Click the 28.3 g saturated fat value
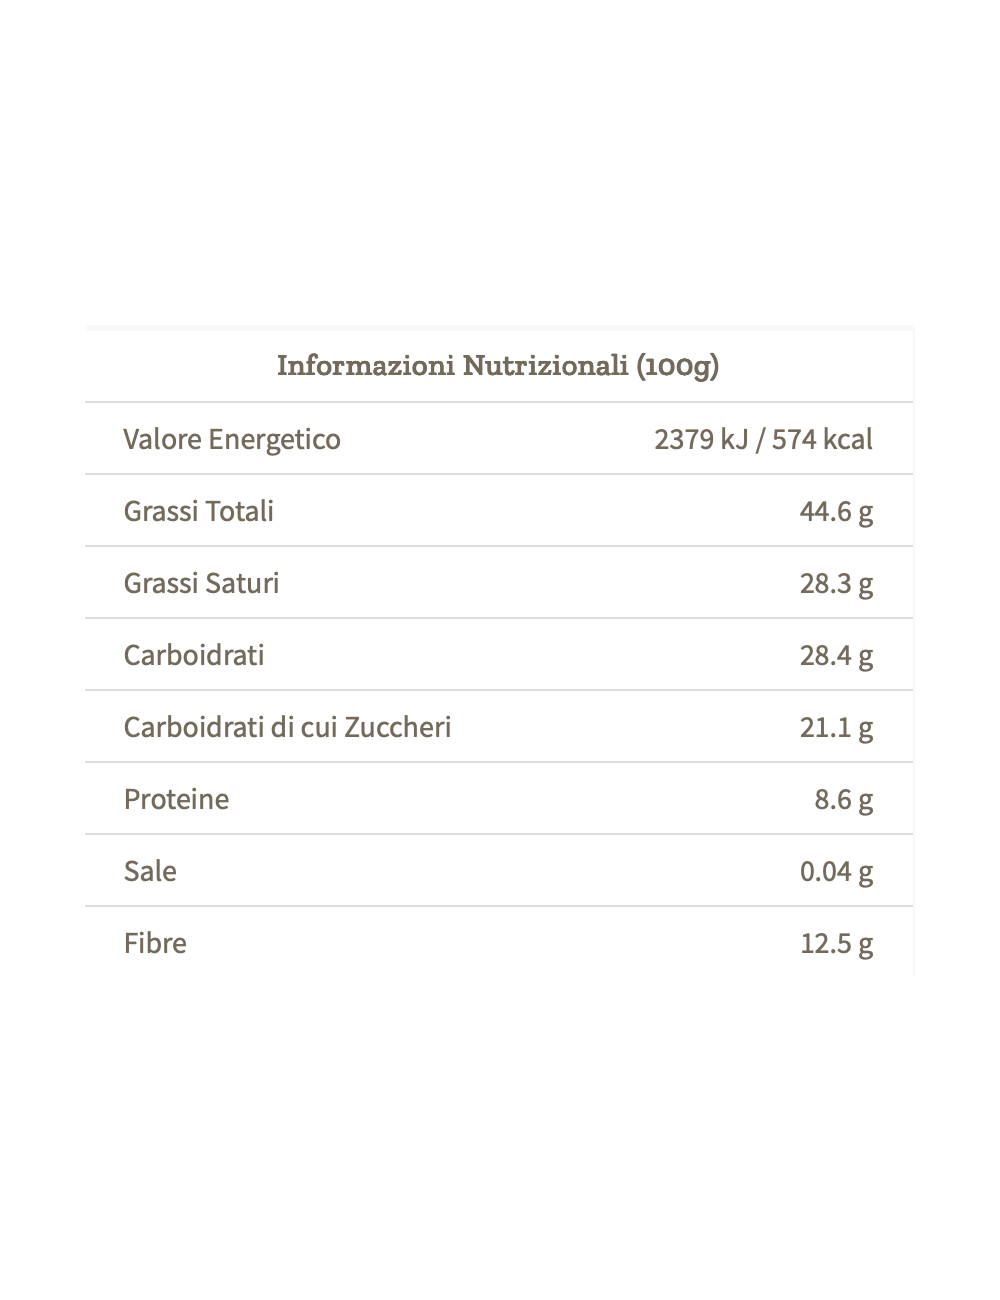The width and height of the screenshot is (1000, 1300). click(836, 583)
